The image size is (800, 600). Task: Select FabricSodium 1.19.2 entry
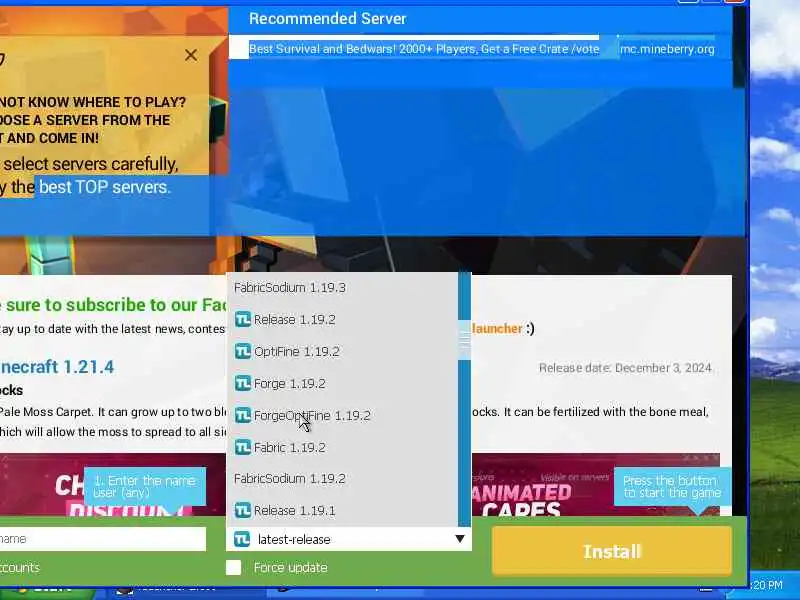coord(342,479)
